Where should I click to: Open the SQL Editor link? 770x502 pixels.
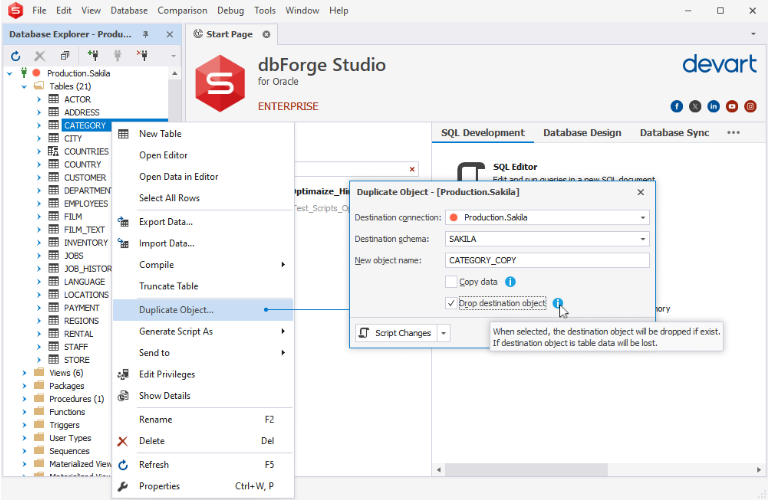pos(515,167)
